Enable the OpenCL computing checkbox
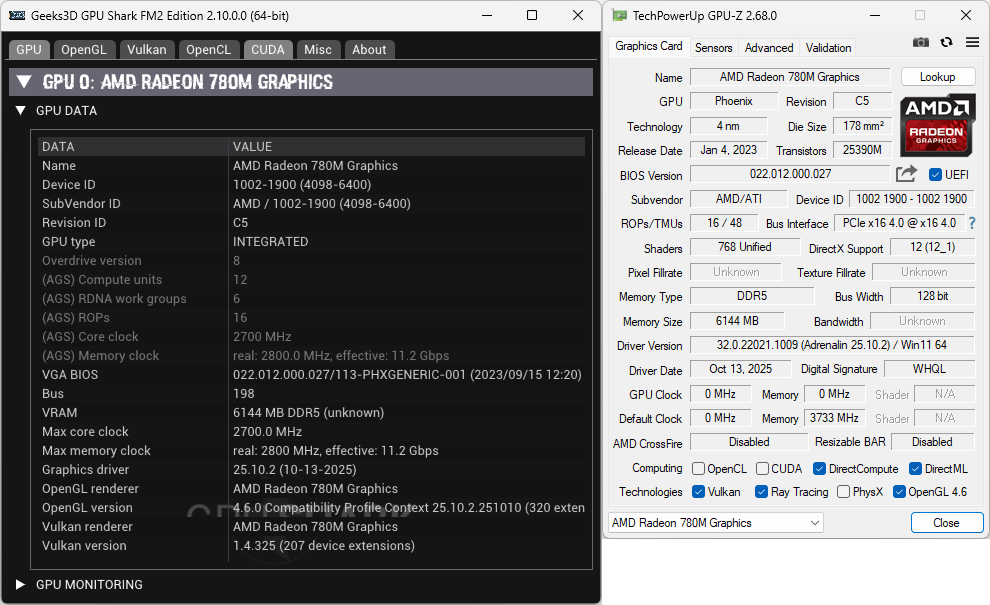This screenshot has height=605, width=990. [x=699, y=468]
